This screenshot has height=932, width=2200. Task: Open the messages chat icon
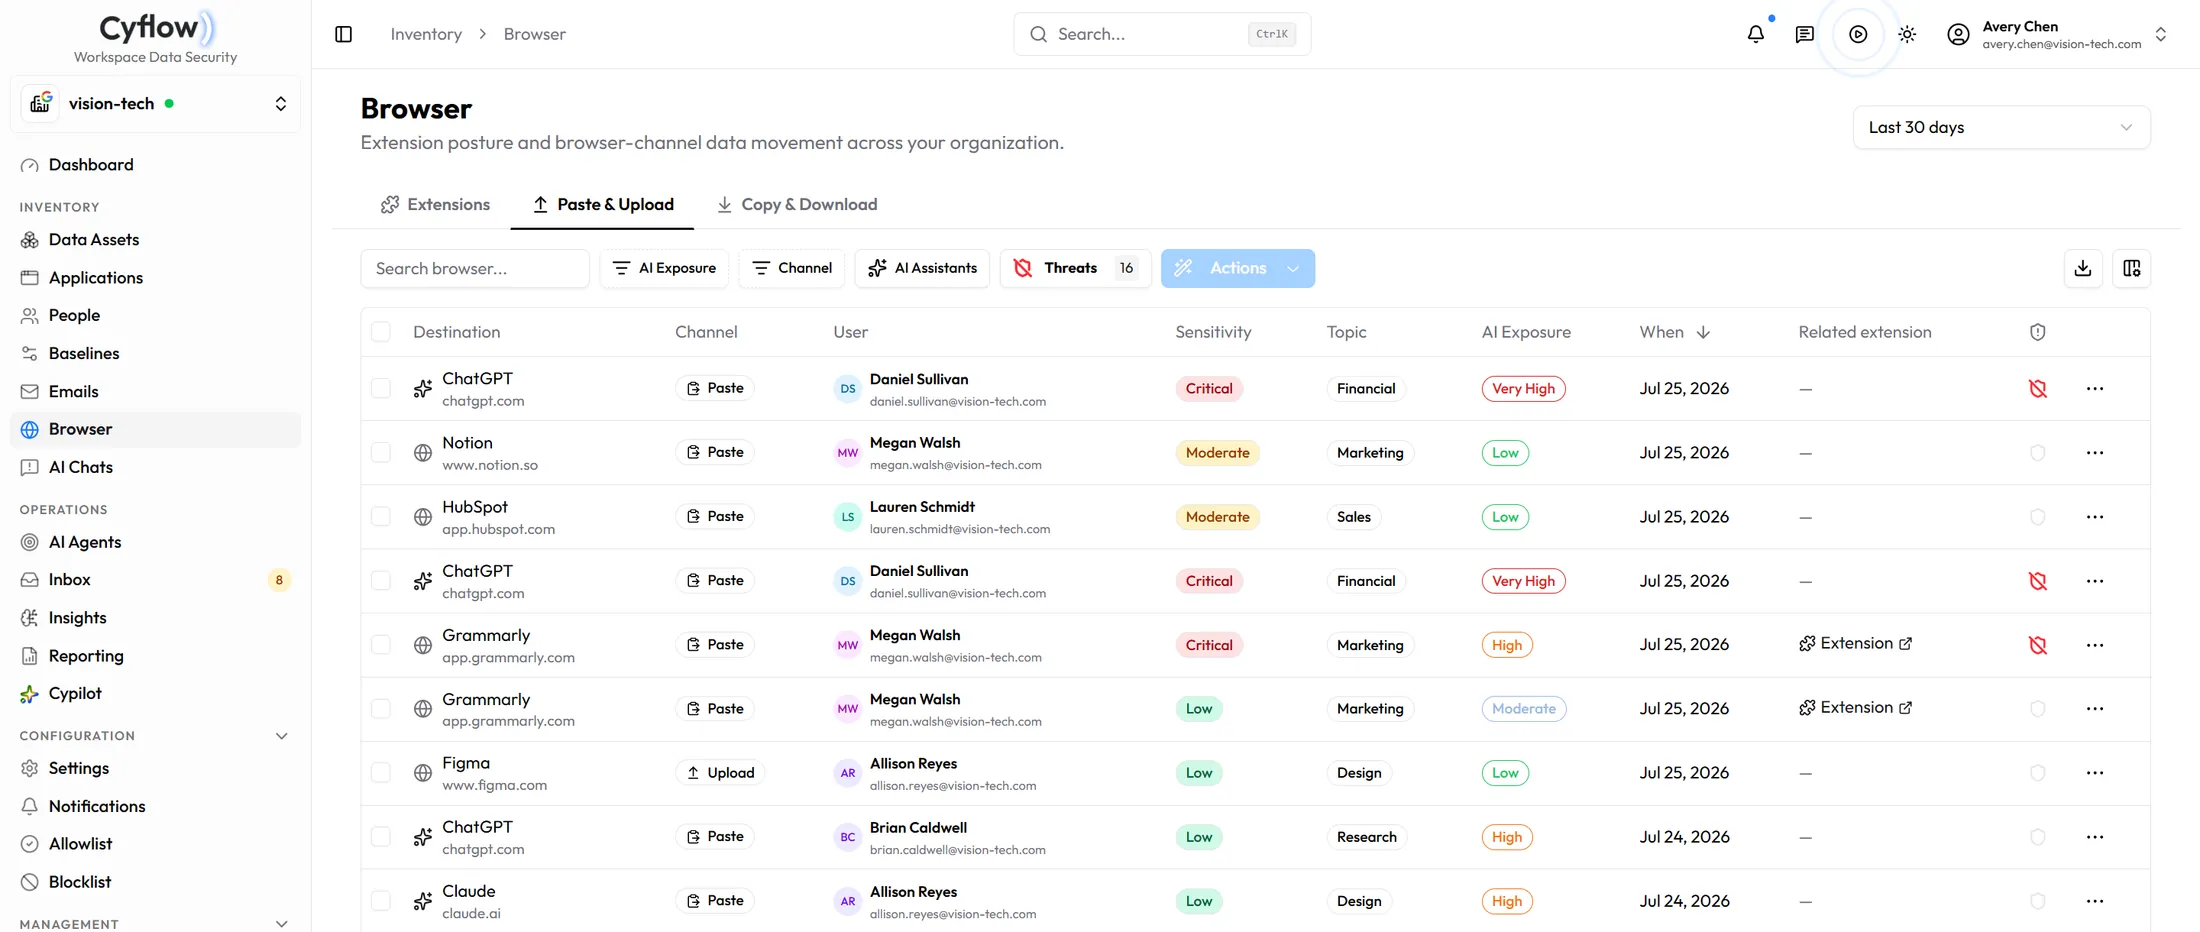point(1805,34)
